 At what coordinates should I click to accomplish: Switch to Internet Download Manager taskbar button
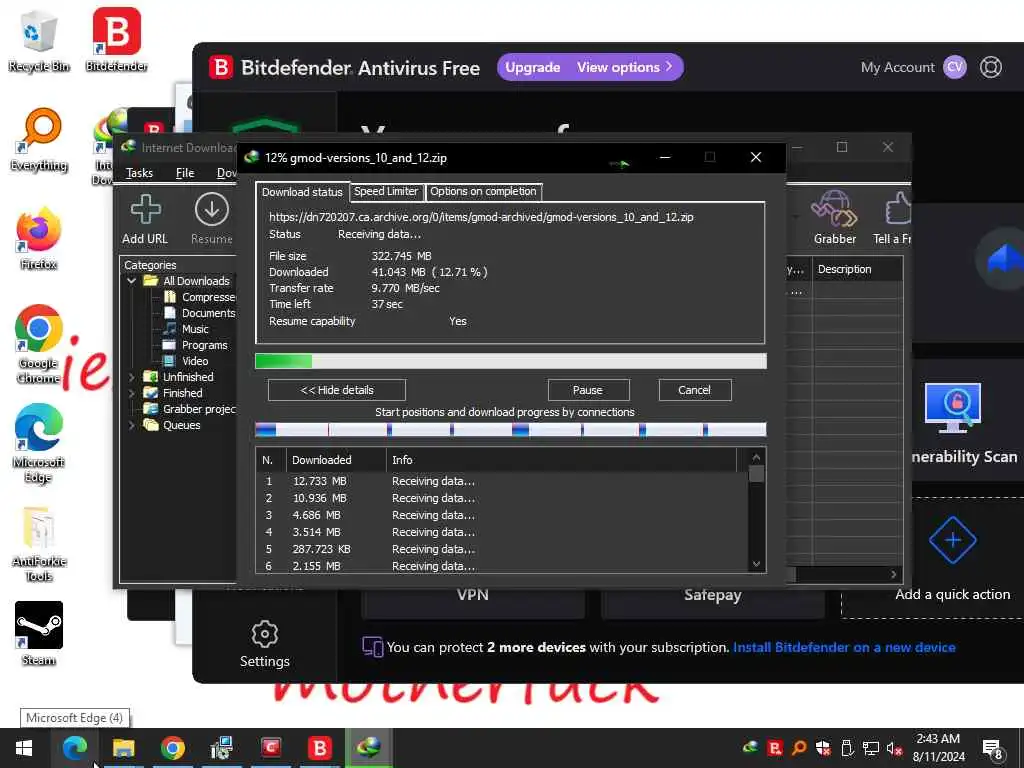click(368, 748)
